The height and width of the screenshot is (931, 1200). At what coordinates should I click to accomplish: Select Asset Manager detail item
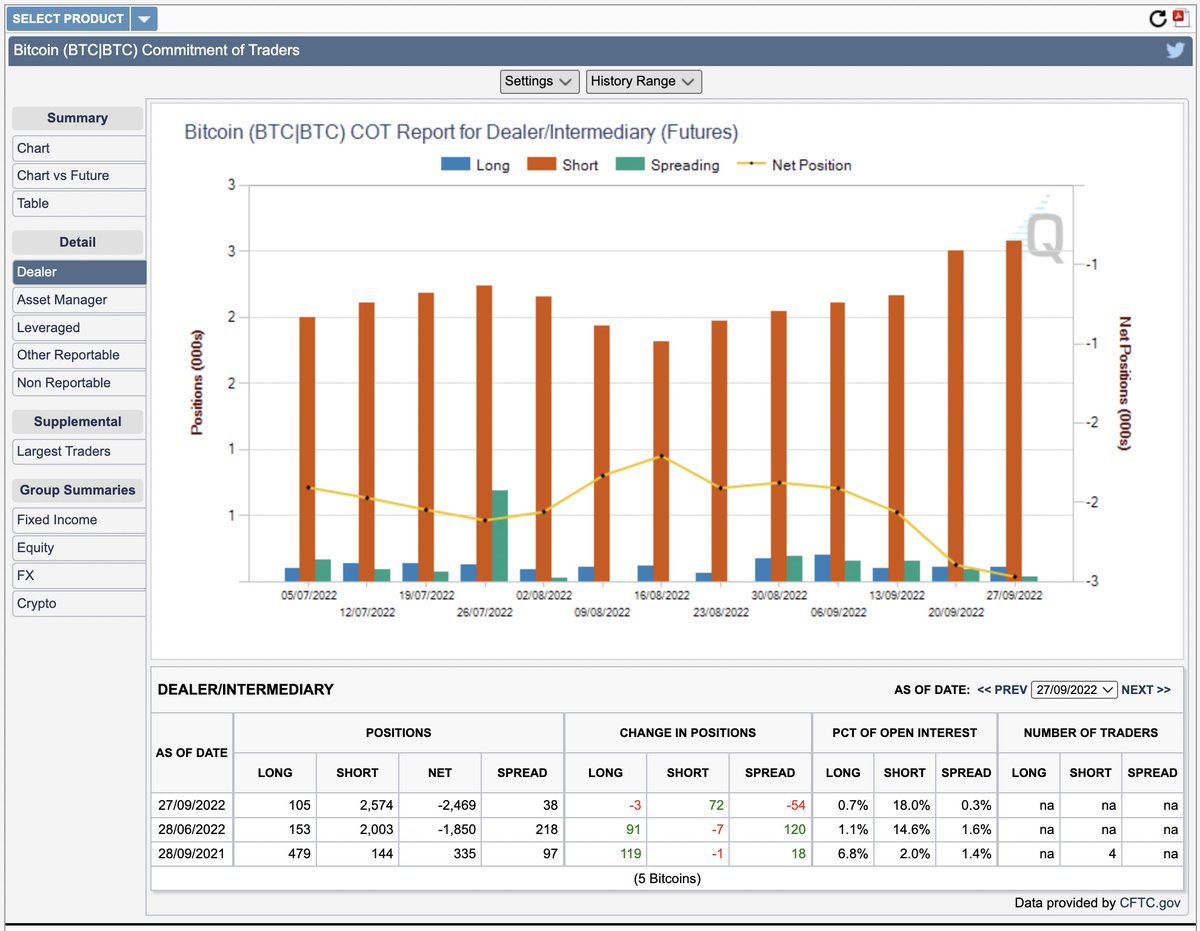point(79,300)
